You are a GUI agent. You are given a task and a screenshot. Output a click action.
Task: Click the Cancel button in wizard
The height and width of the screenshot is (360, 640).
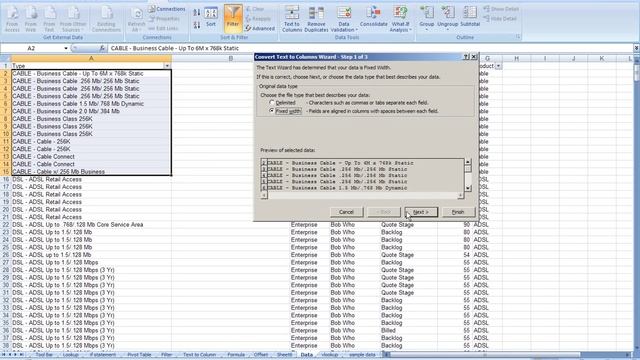pyautogui.click(x=346, y=212)
